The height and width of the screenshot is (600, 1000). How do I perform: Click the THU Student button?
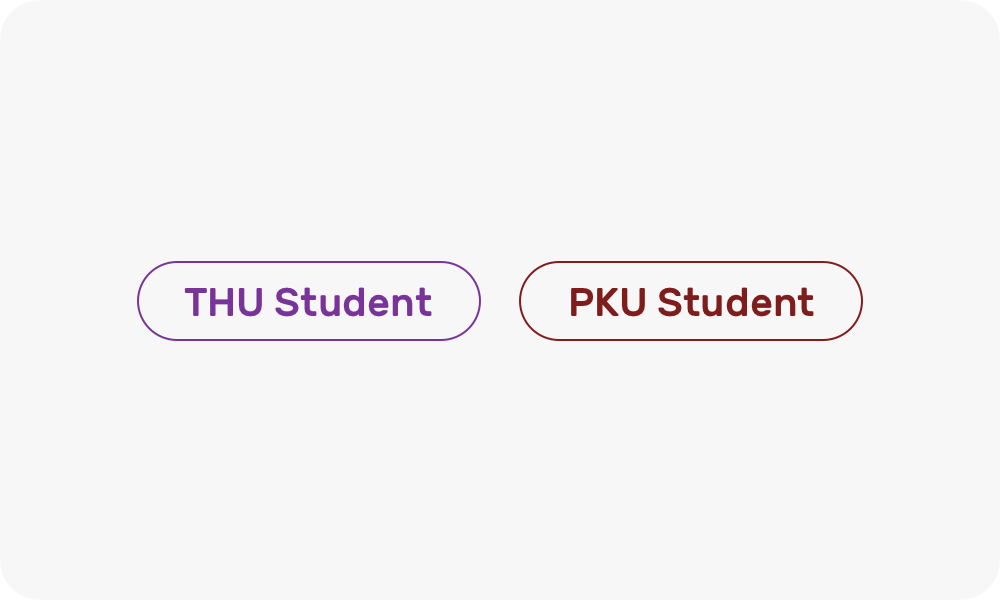(x=309, y=301)
